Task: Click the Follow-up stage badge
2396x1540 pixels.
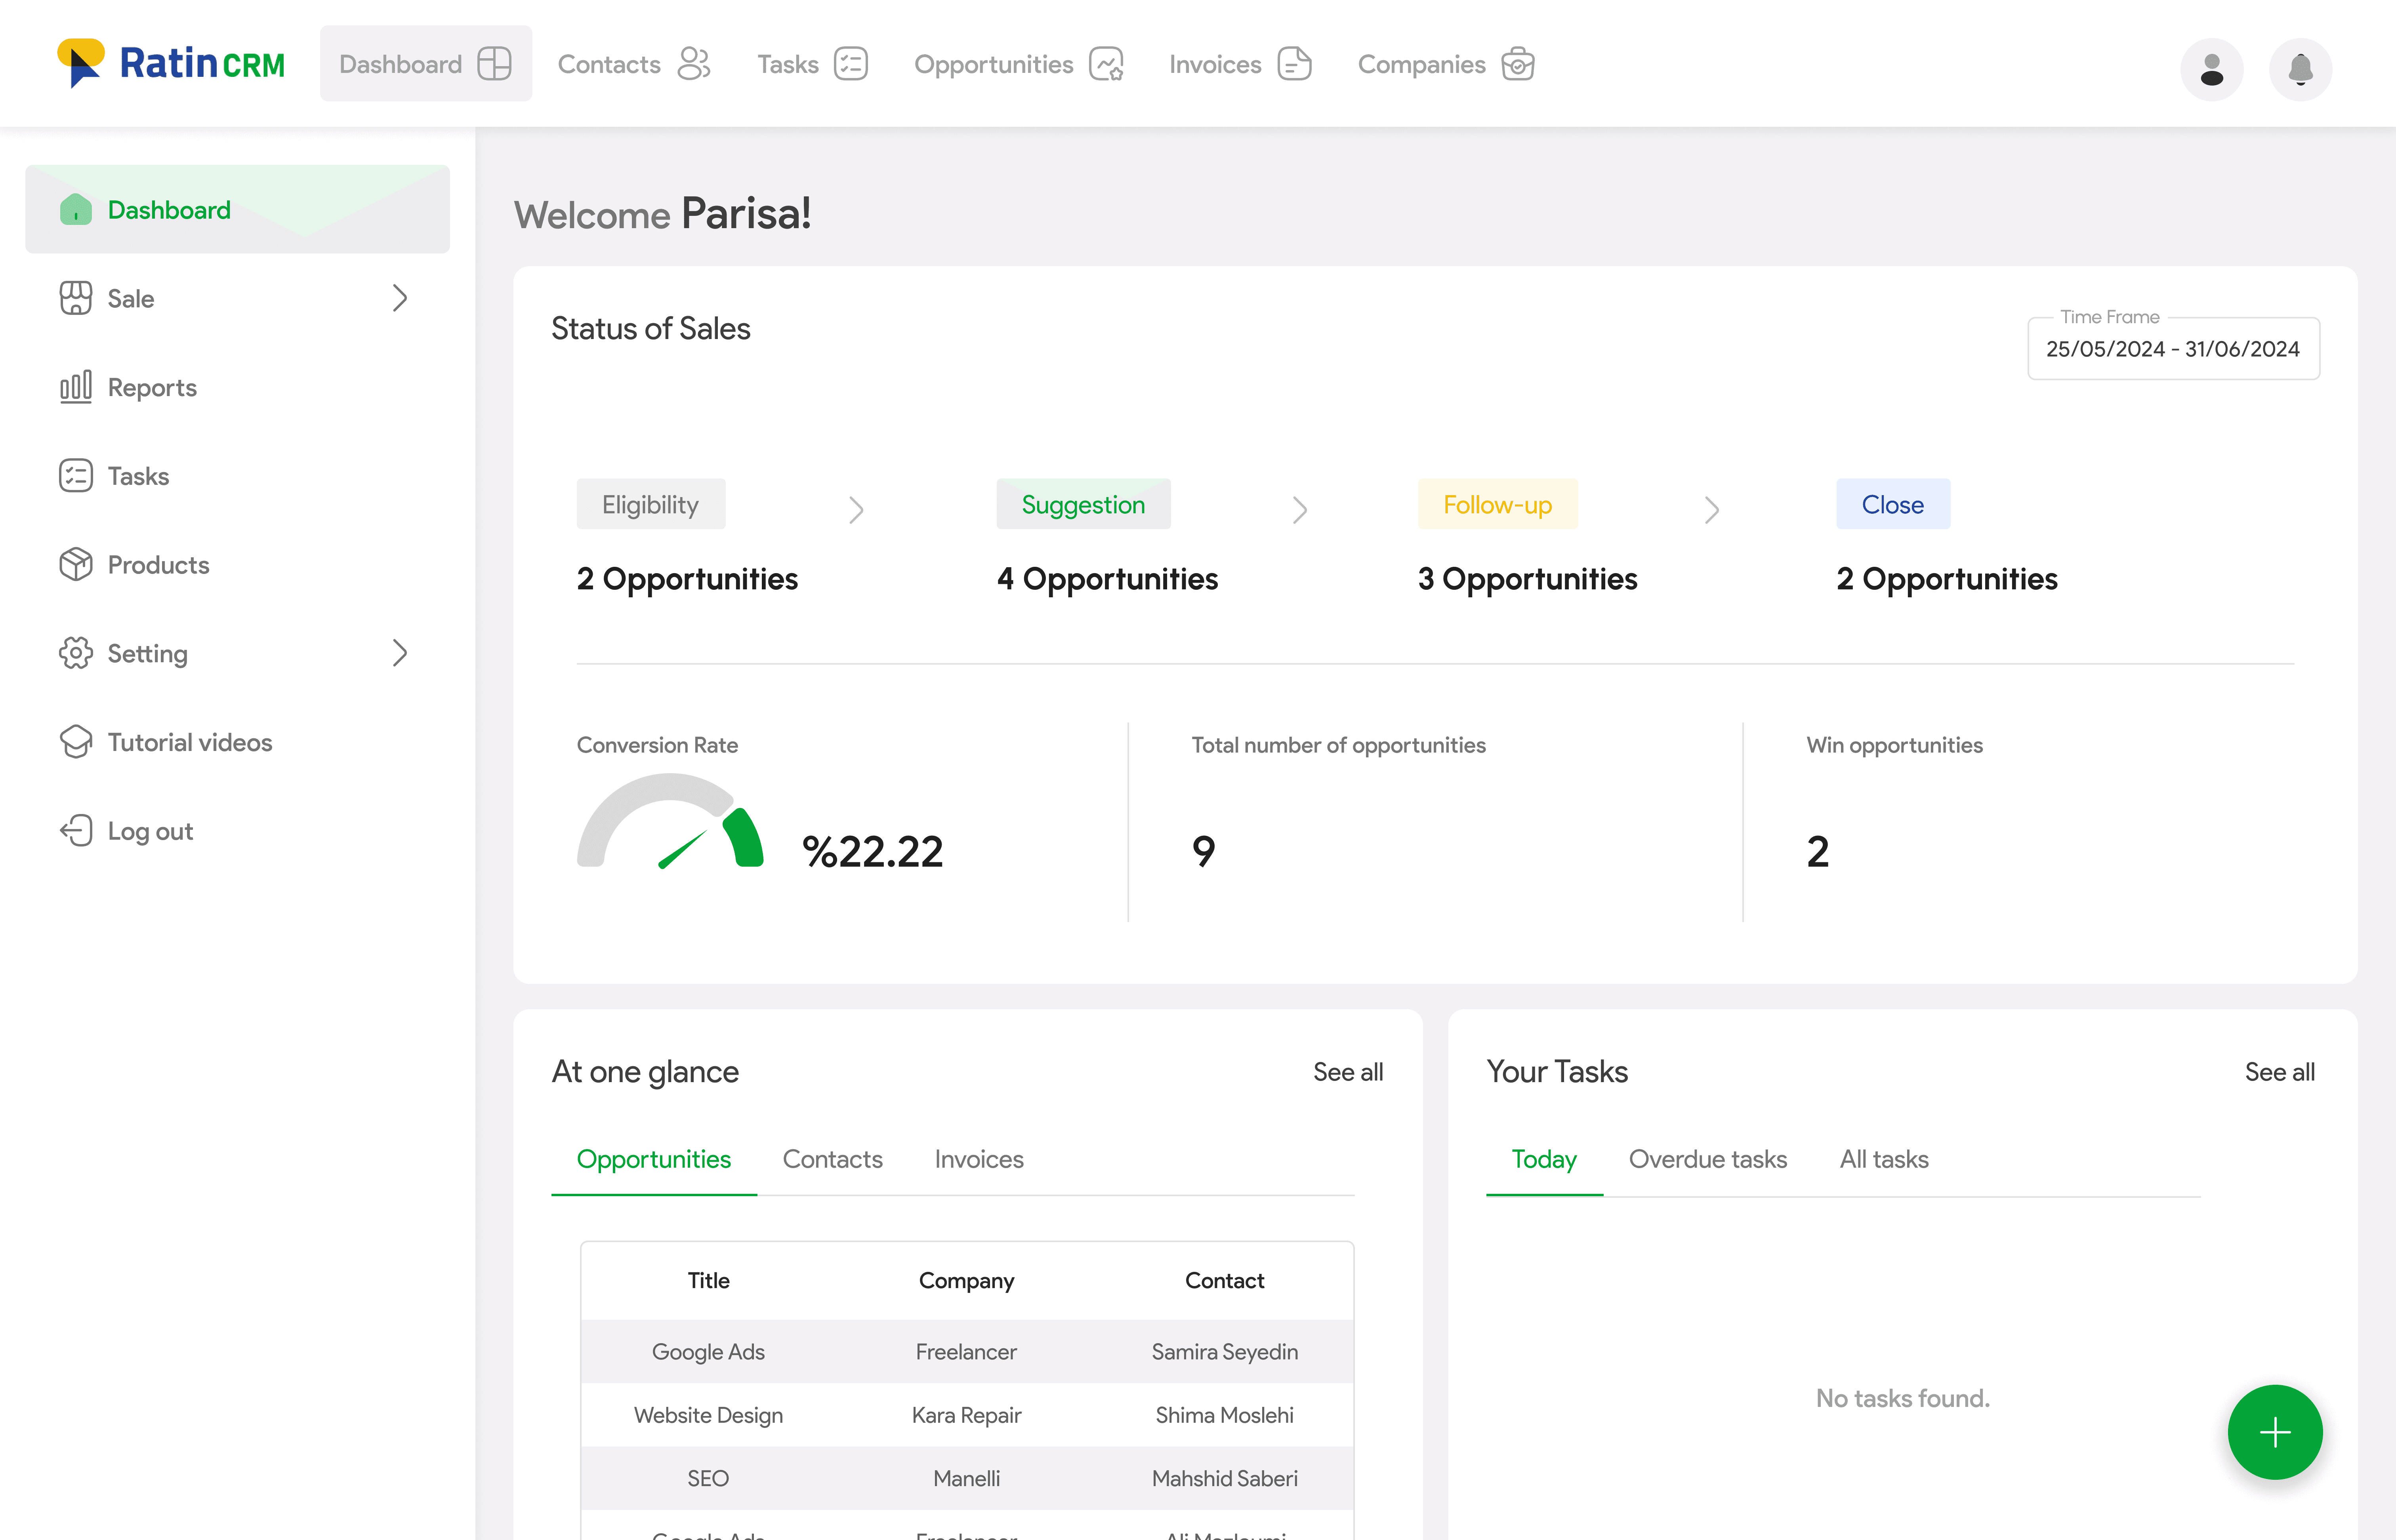Action: pos(1497,504)
